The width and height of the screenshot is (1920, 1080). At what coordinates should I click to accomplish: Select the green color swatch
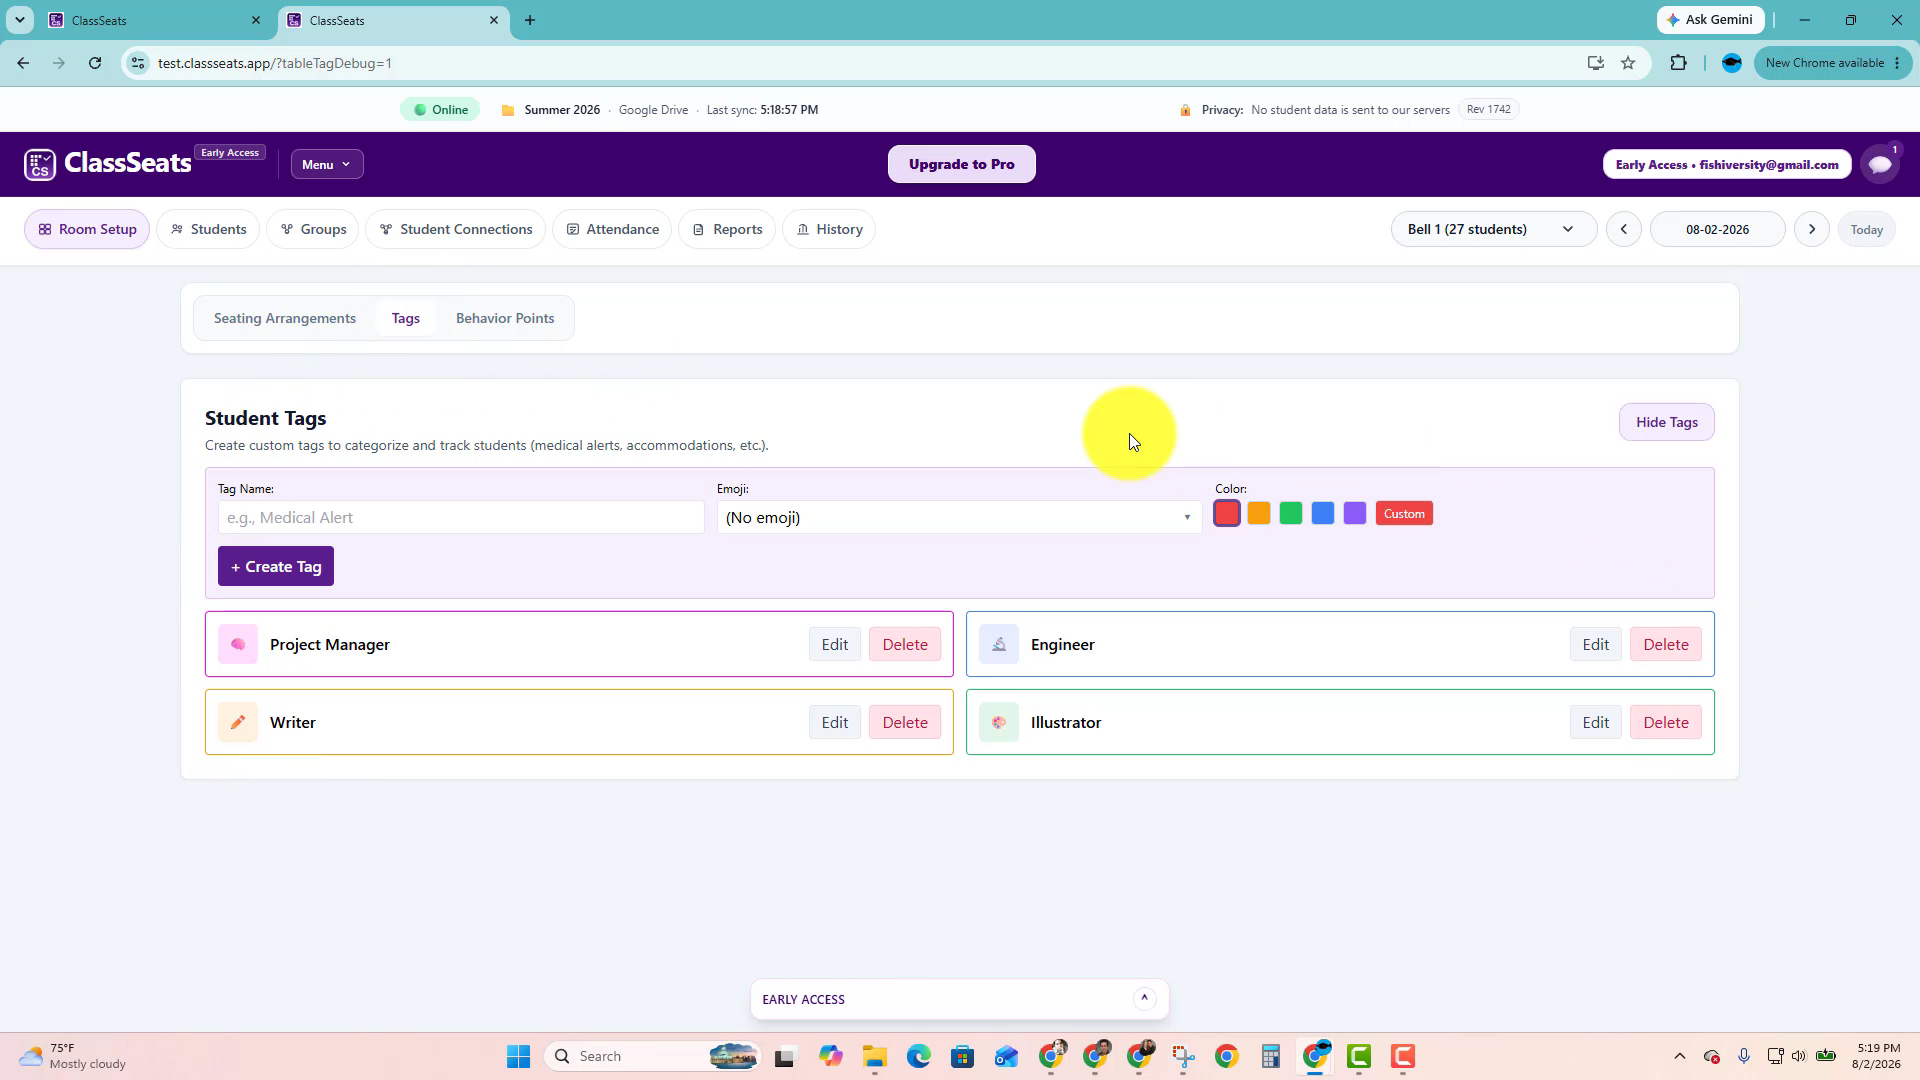1291,513
